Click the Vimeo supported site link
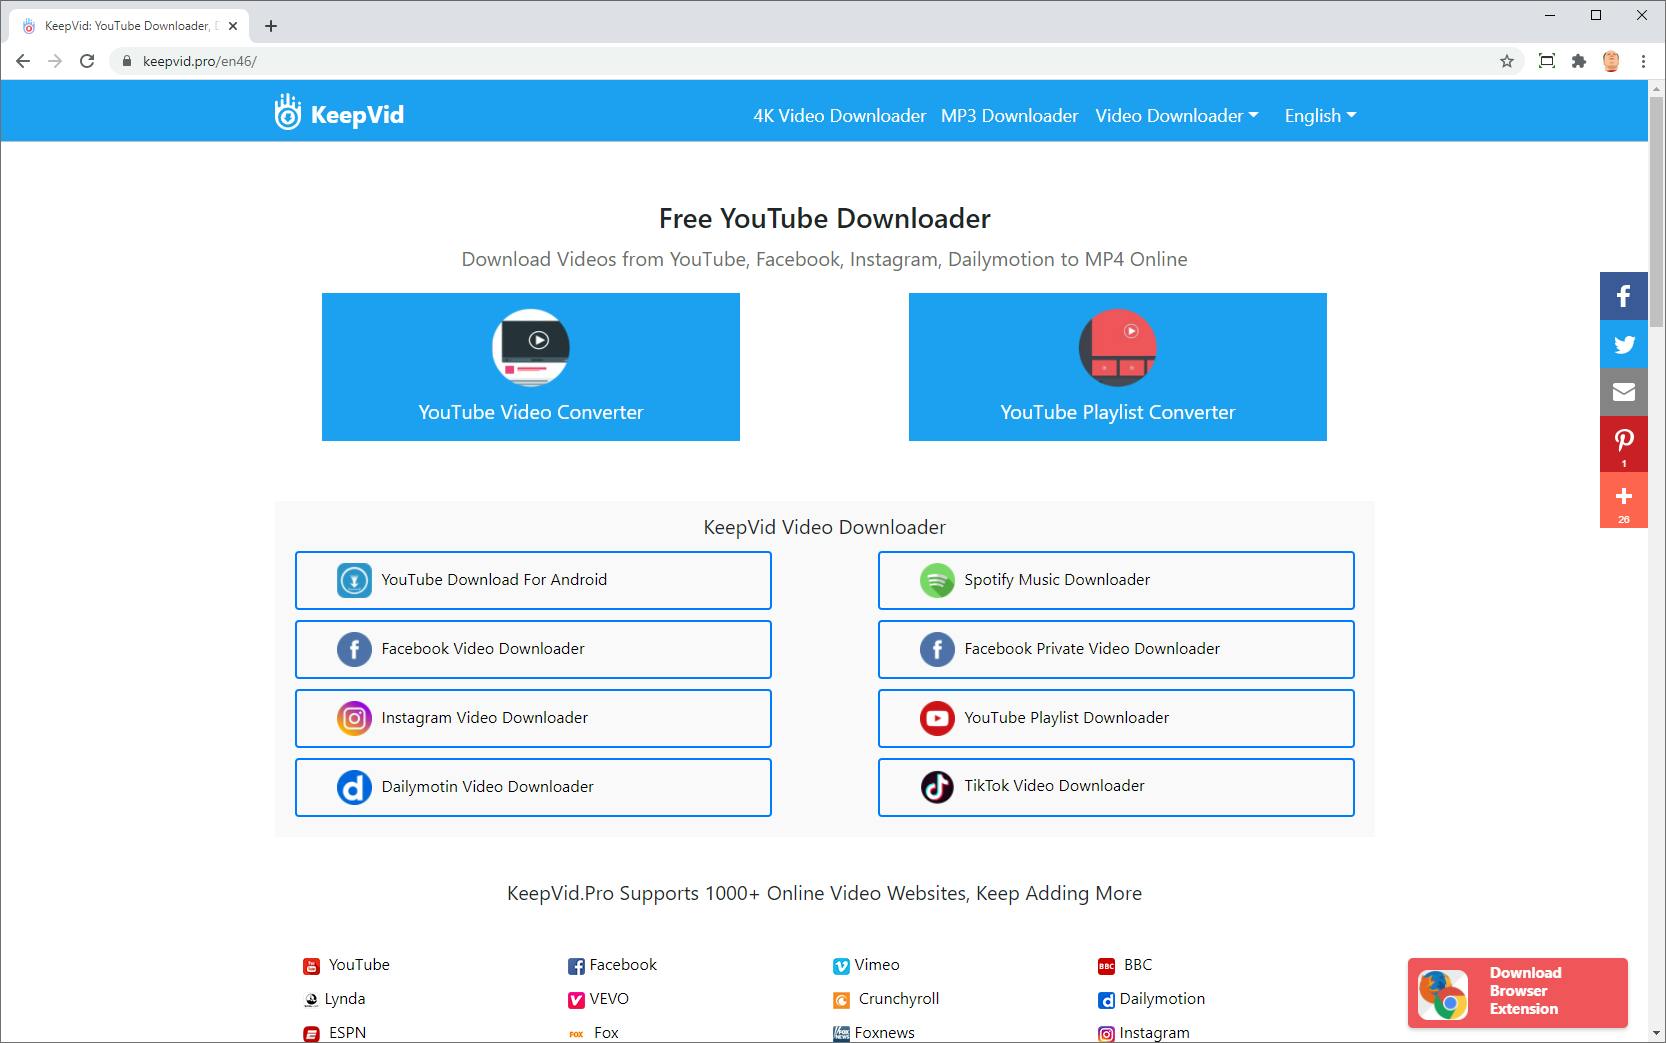Viewport: 1666px width, 1043px height. 877,965
